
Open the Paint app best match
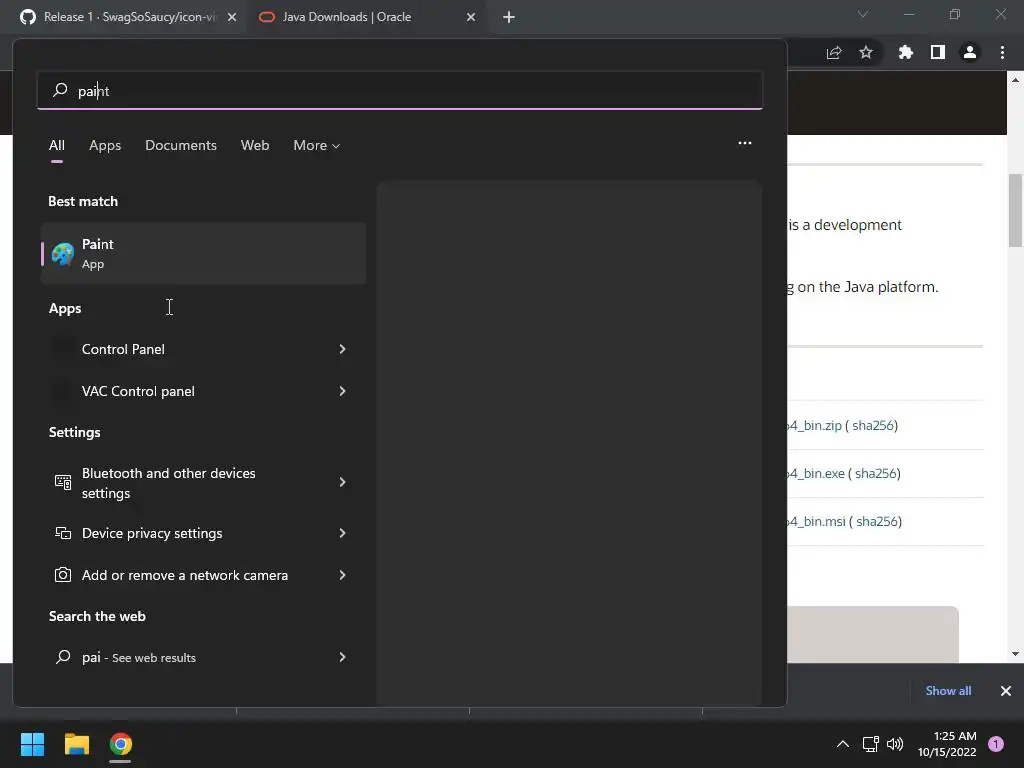(x=203, y=253)
